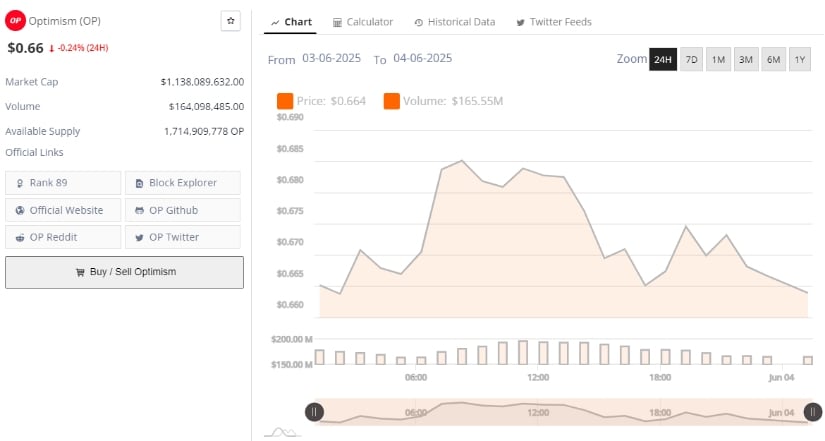Open the Official Website link

pyautogui.click(x=63, y=210)
